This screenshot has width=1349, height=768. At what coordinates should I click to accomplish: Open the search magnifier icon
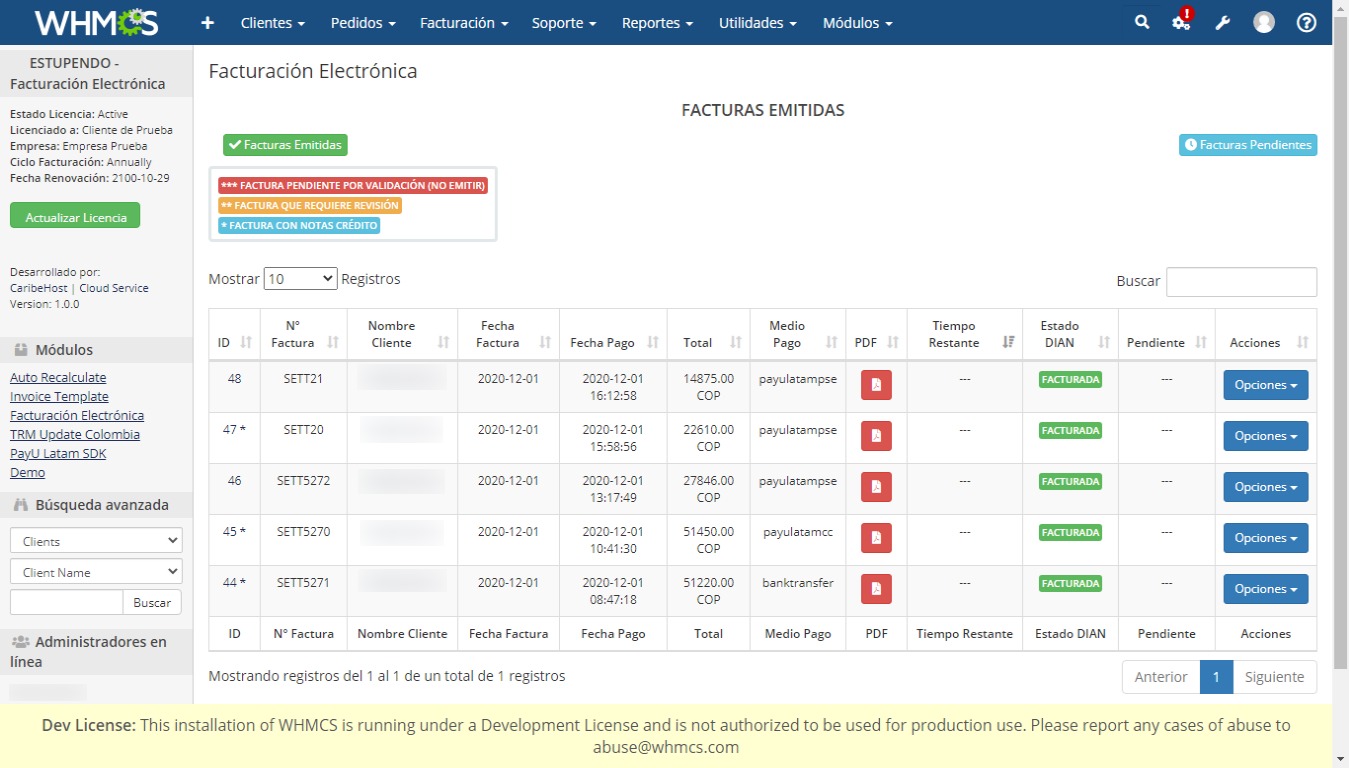[x=1142, y=22]
